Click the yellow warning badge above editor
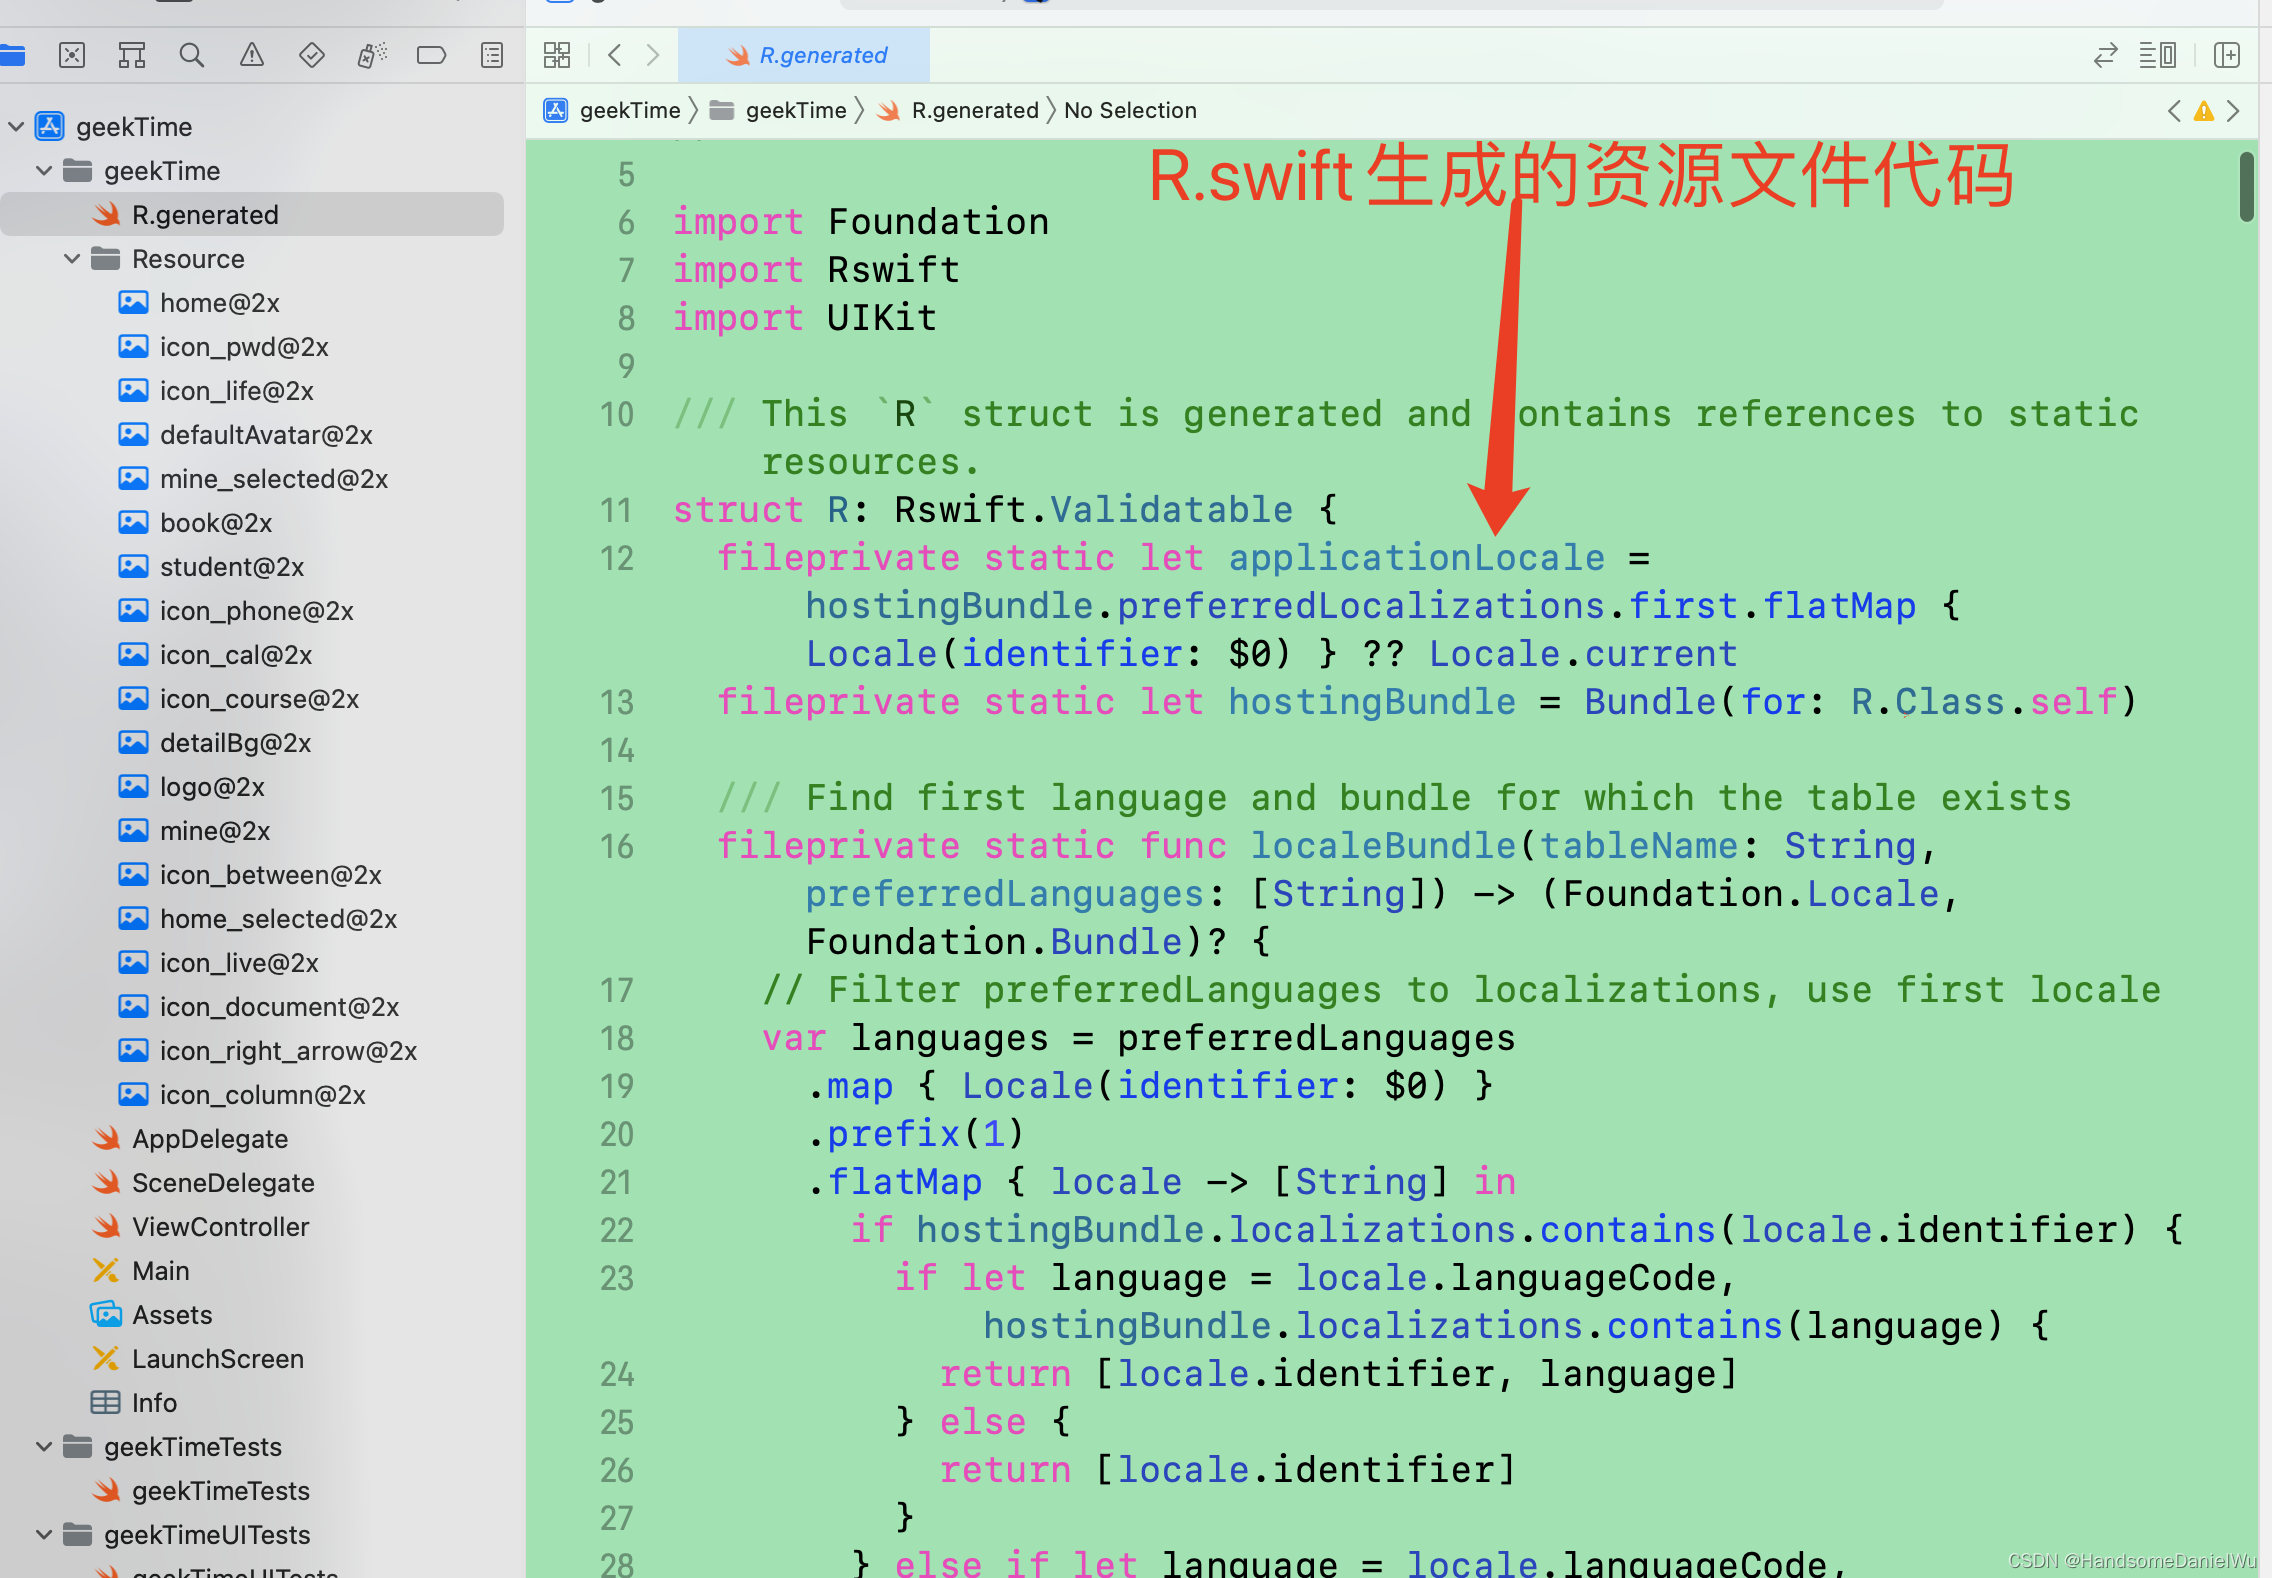Viewport: 2272px width, 1578px height. [x=2204, y=111]
